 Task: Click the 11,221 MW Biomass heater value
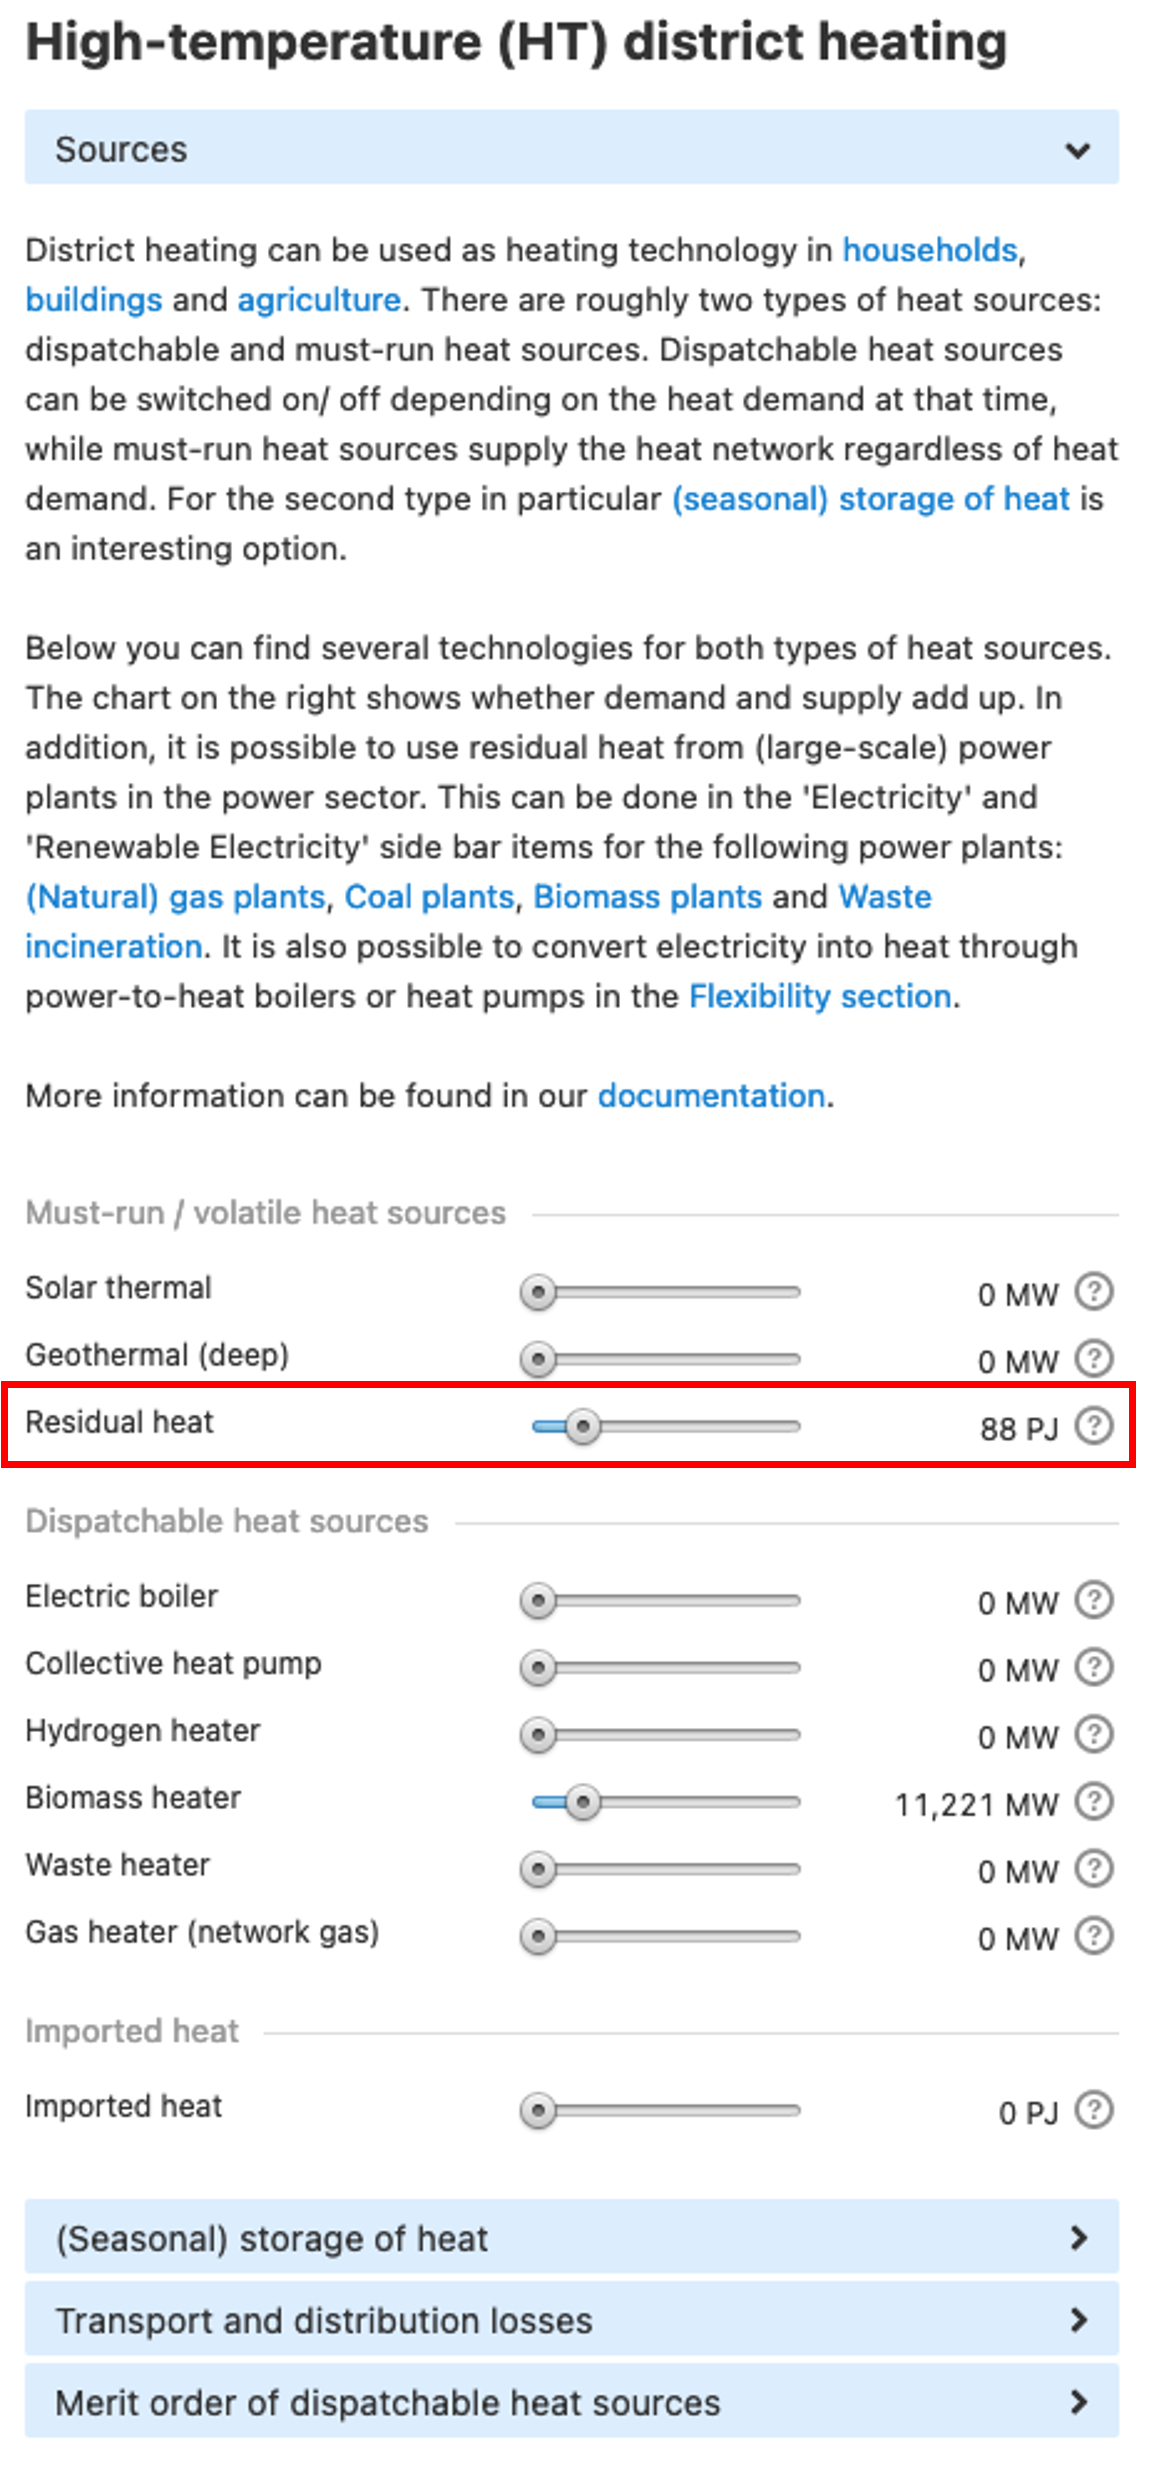(x=976, y=1804)
